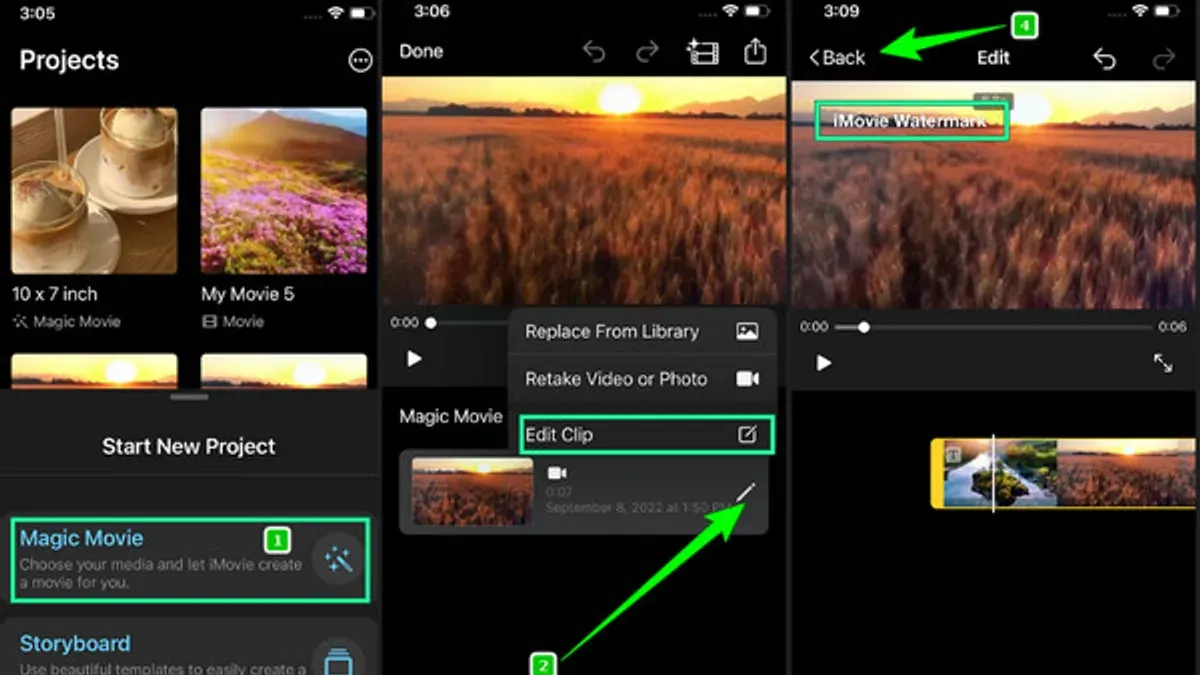Tap the Retake video camera icon
1200x675 pixels.
click(747, 379)
